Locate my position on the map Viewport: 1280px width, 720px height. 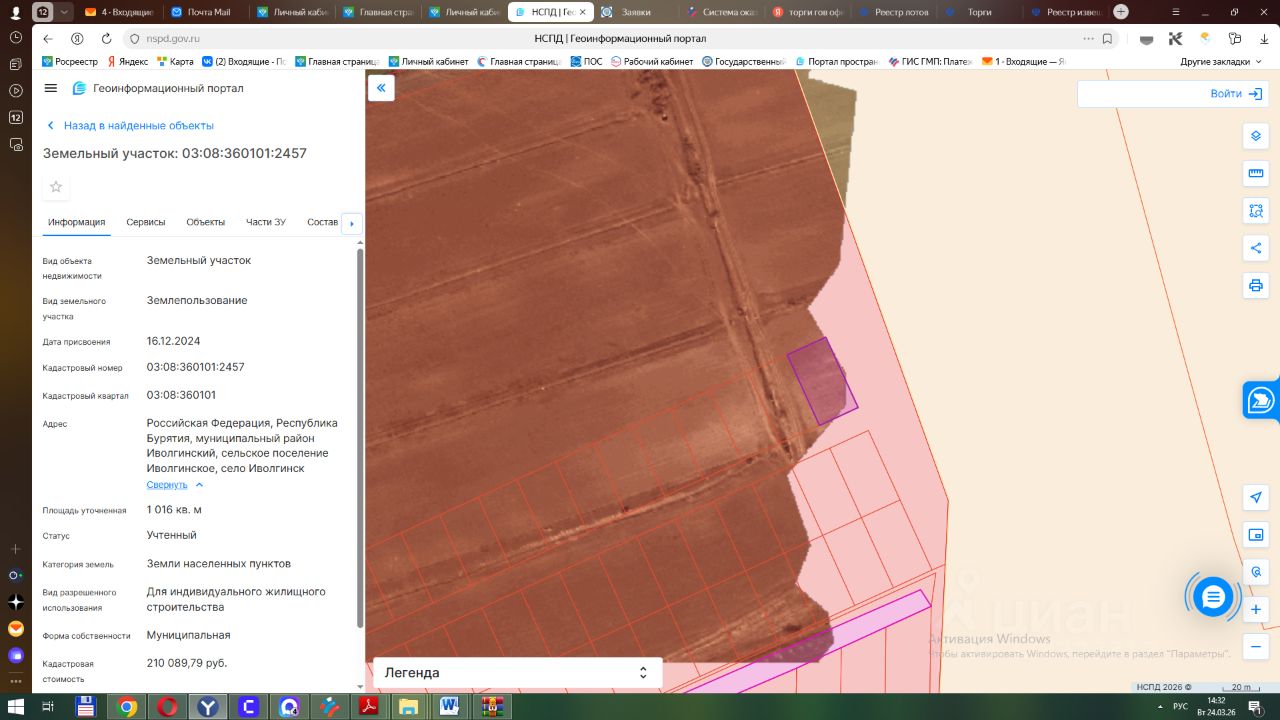point(1256,497)
